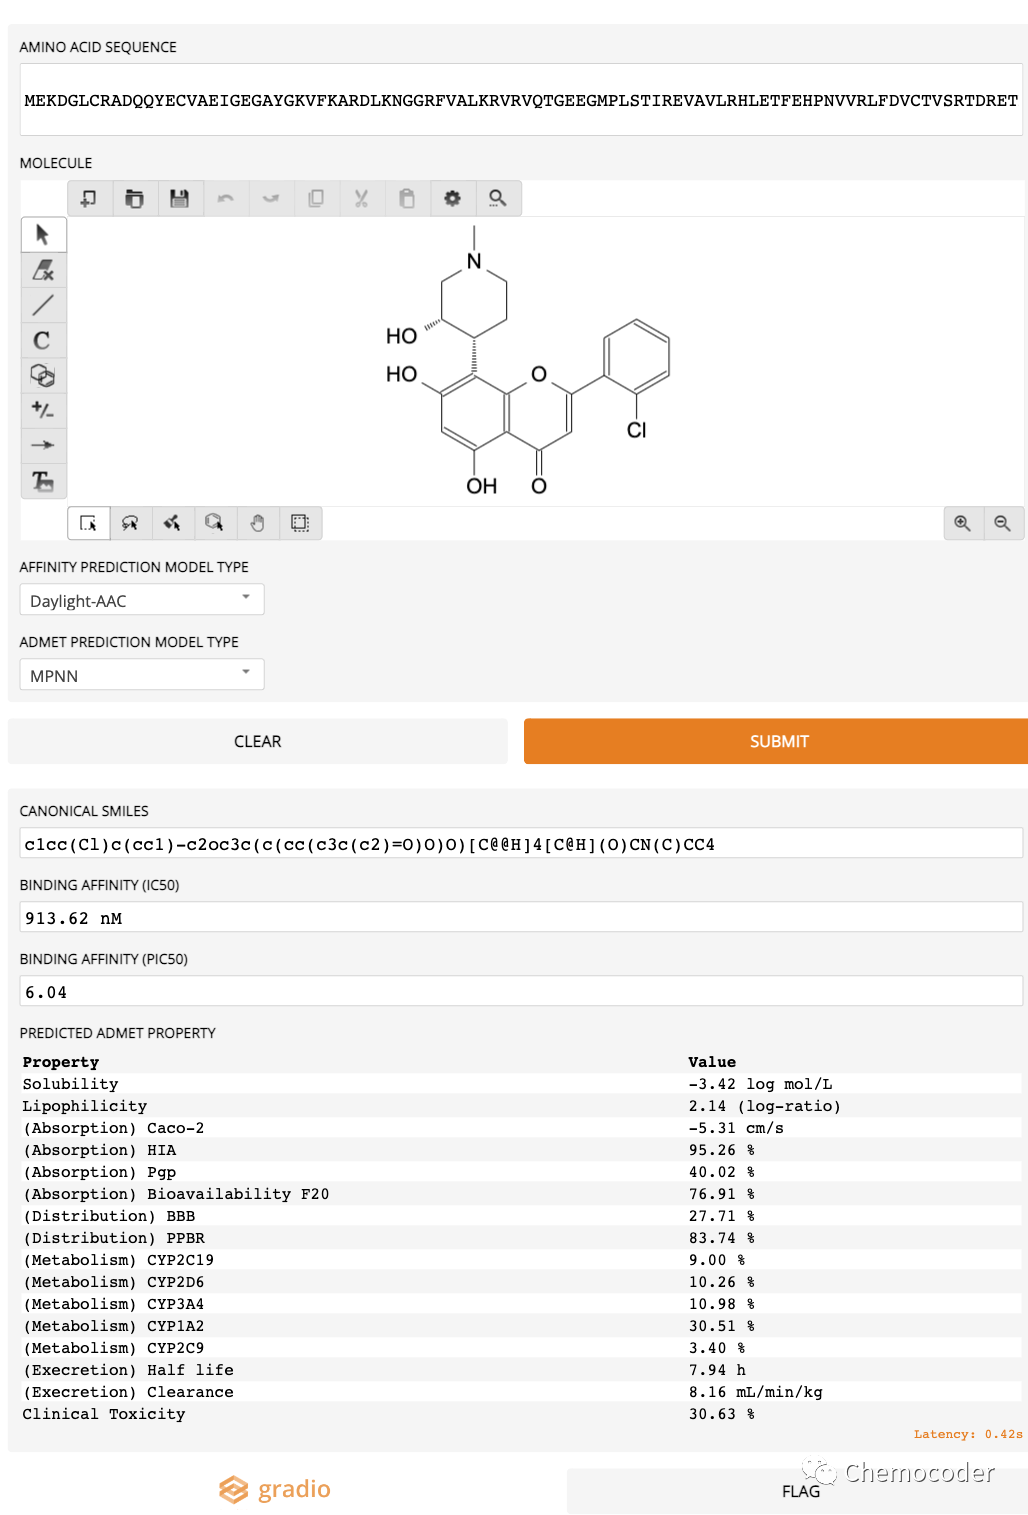1028x1515 pixels.
Task: Click the CLEAR button
Action: click(258, 741)
